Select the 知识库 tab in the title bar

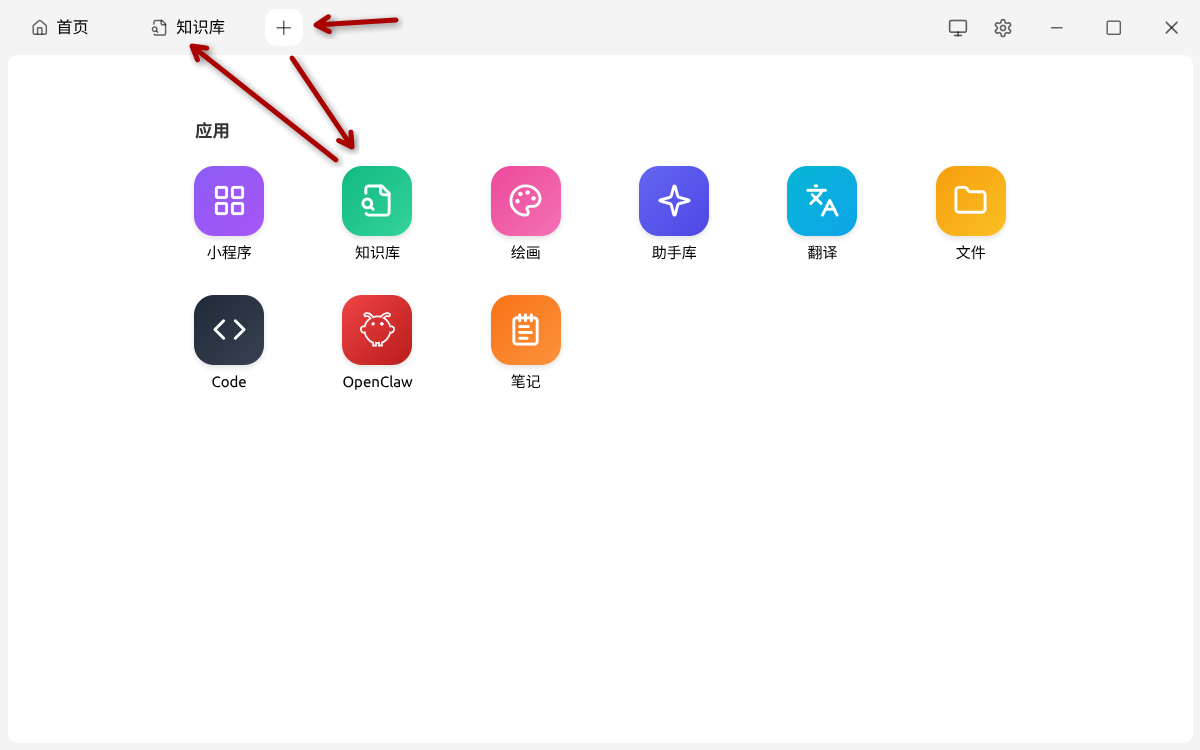coord(188,27)
